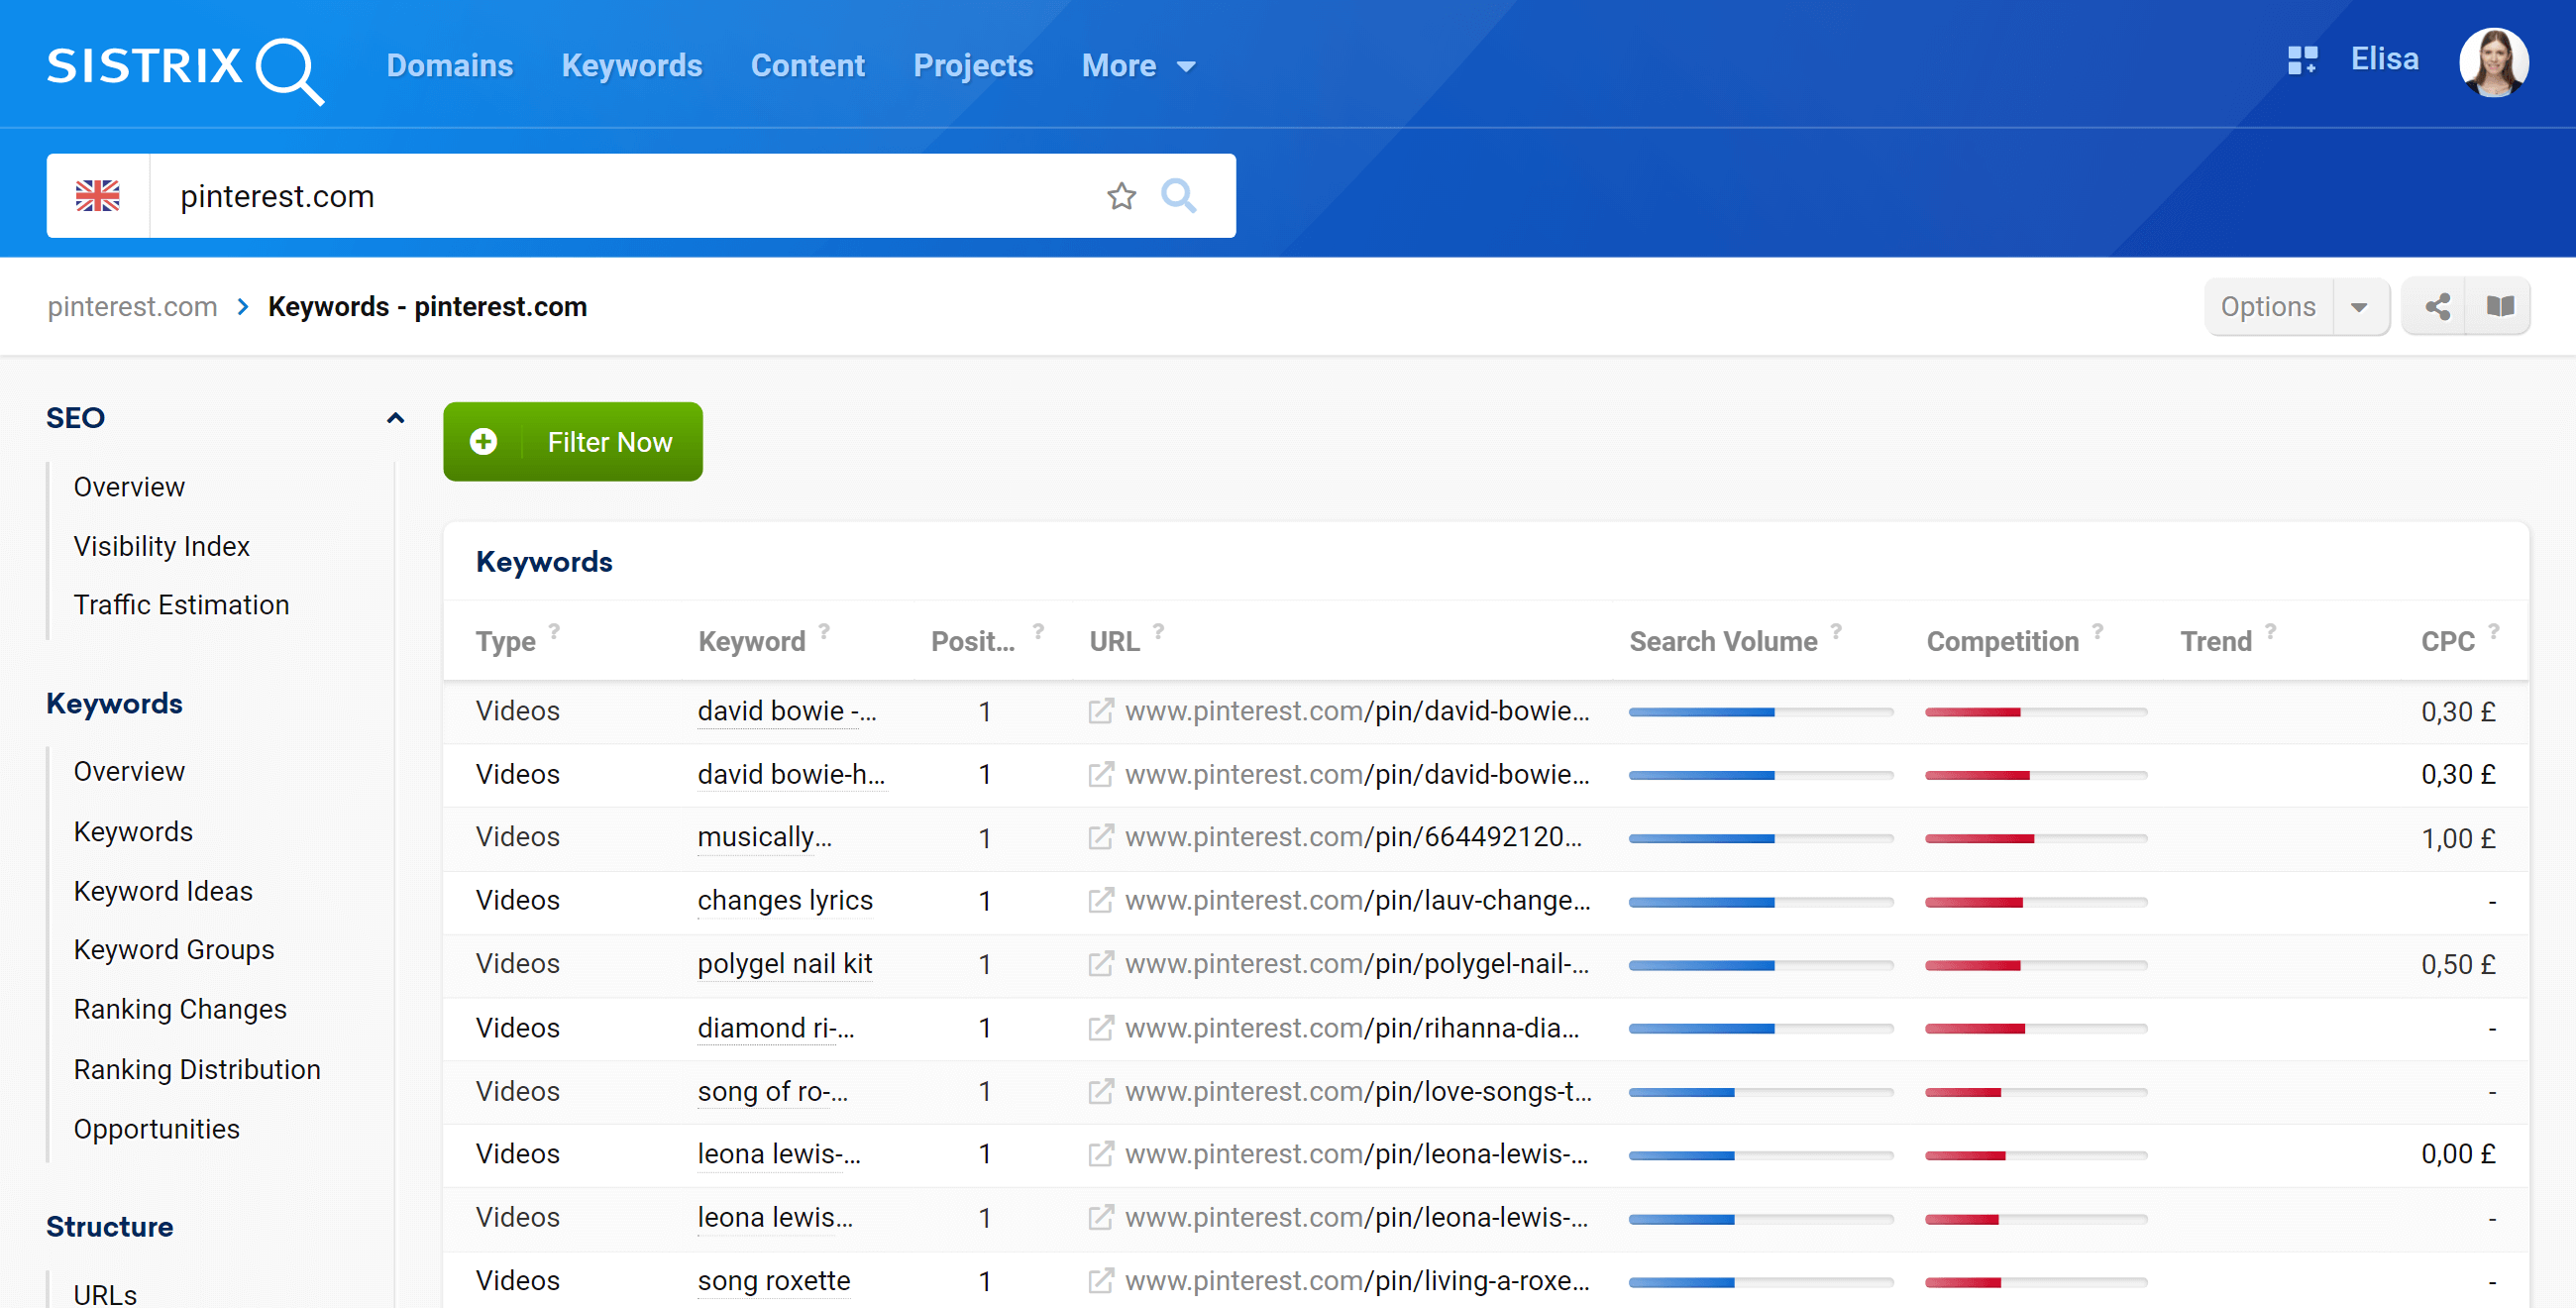Click the plus icon on Filter Now
2576x1308 pixels.
pyautogui.click(x=483, y=441)
